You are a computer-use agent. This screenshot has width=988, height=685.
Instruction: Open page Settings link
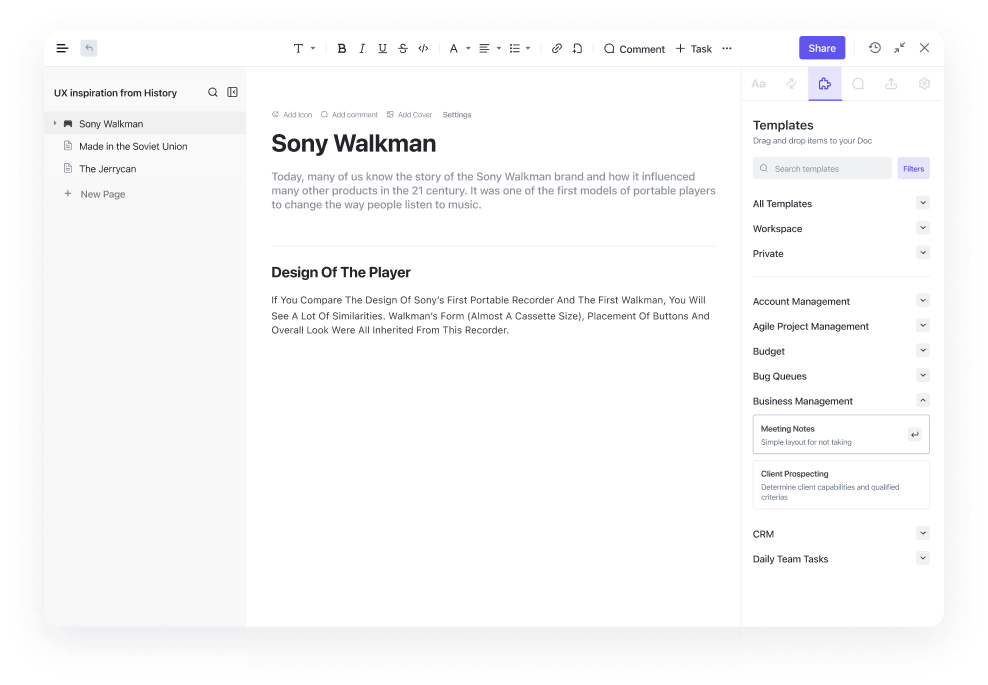pyautogui.click(x=457, y=115)
